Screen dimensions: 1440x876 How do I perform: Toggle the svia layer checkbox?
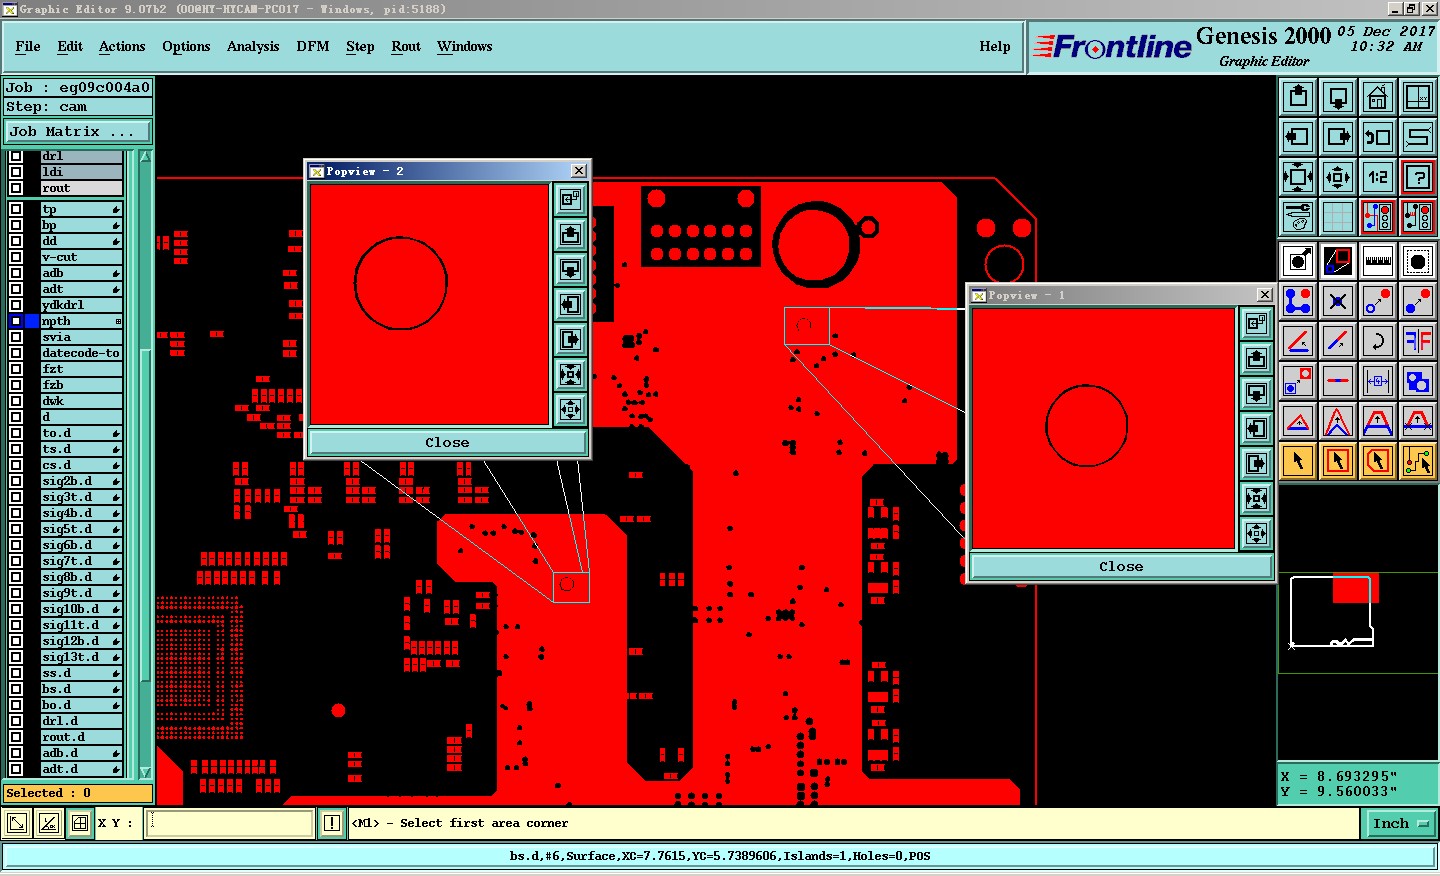tap(16, 337)
